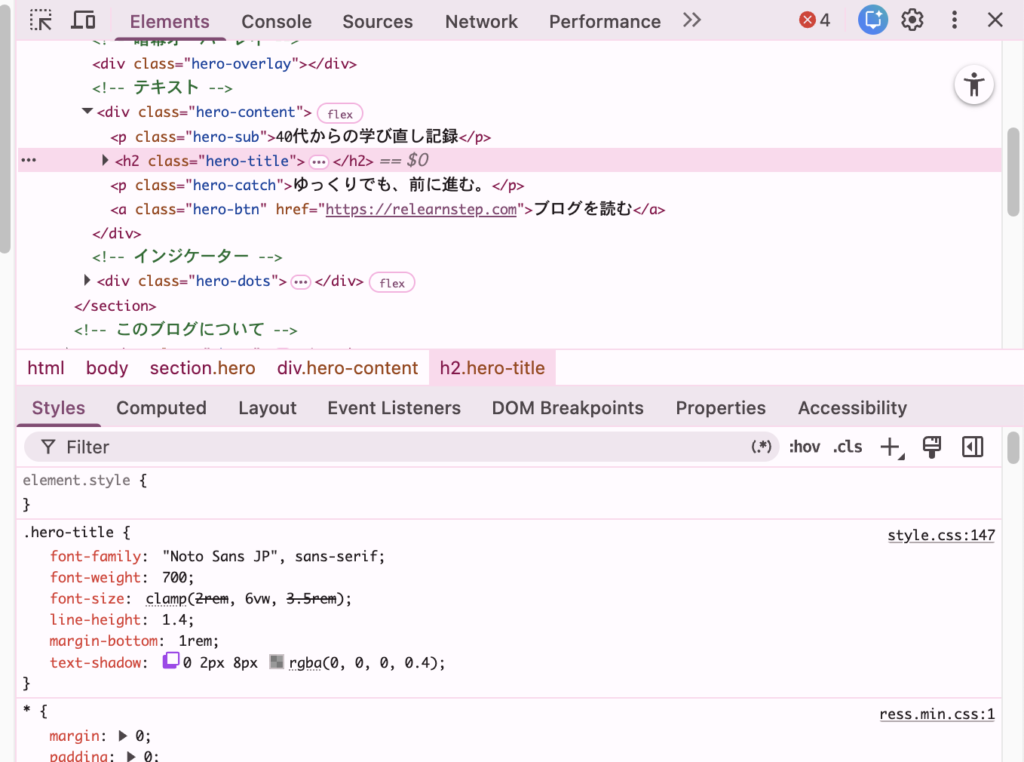Click html in the breadcrumb bar
1024x762 pixels.
tap(46, 368)
